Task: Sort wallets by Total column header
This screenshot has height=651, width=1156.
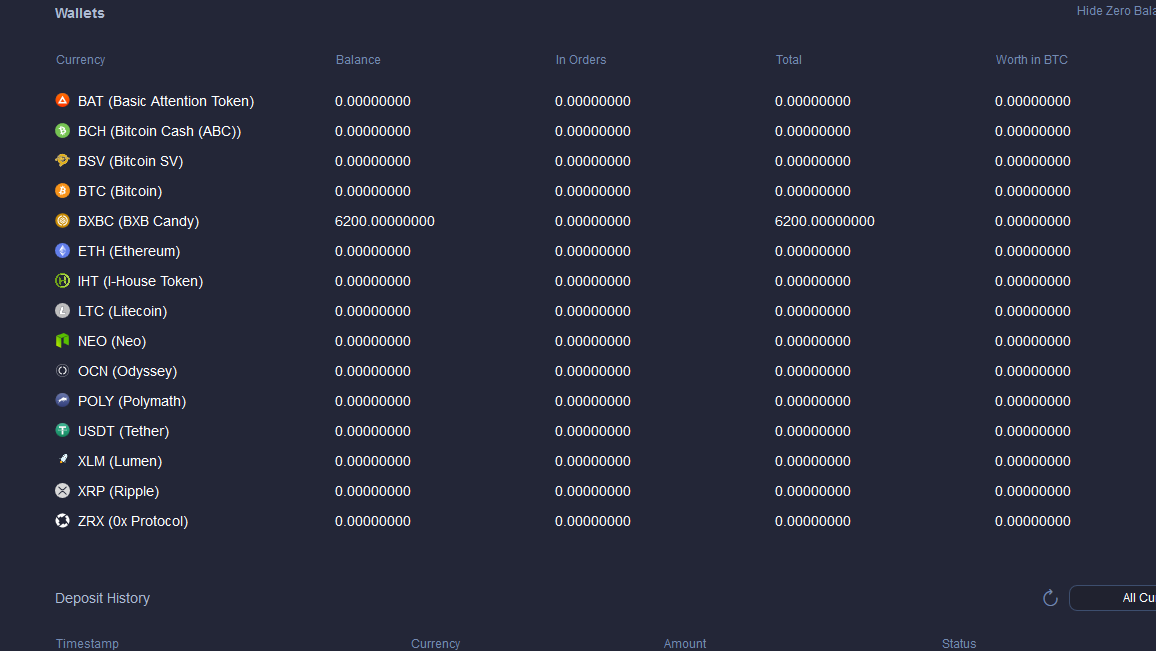Action: coord(789,60)
